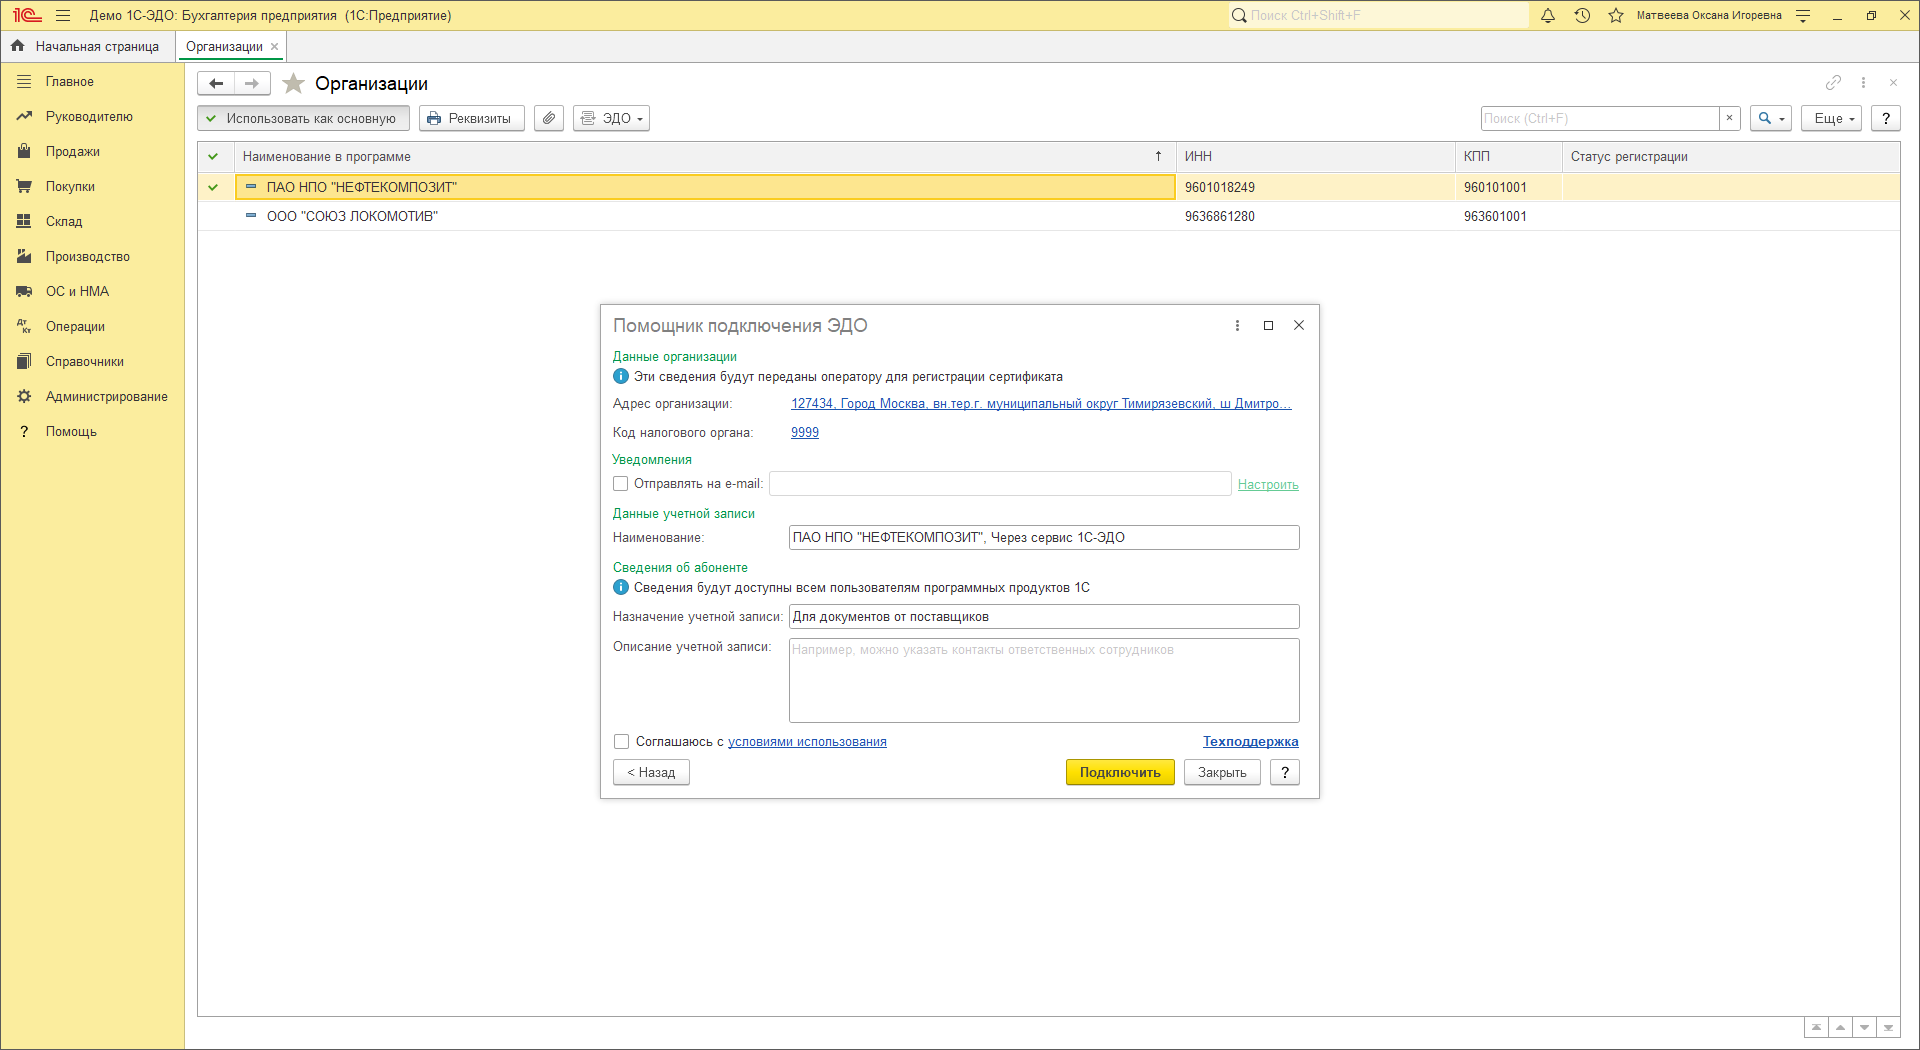Click the paperclip attachments button
The image size is (1920, 1050).
click(549, 118)
